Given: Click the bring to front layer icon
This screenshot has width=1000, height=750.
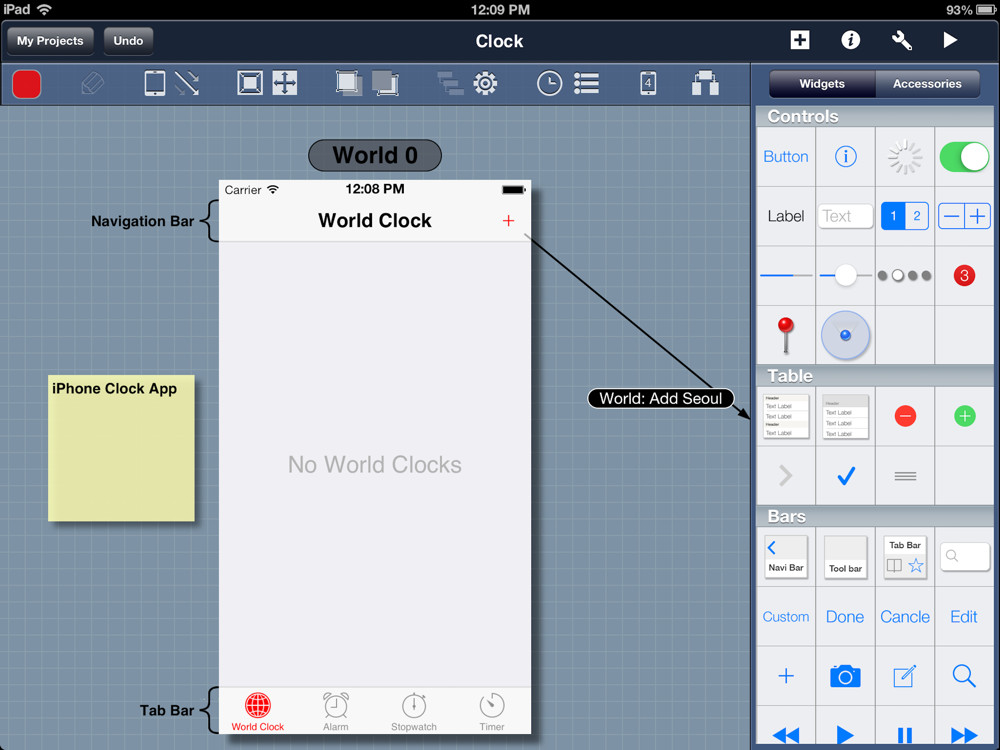Looking at the screenshot, I should [349, 84].
